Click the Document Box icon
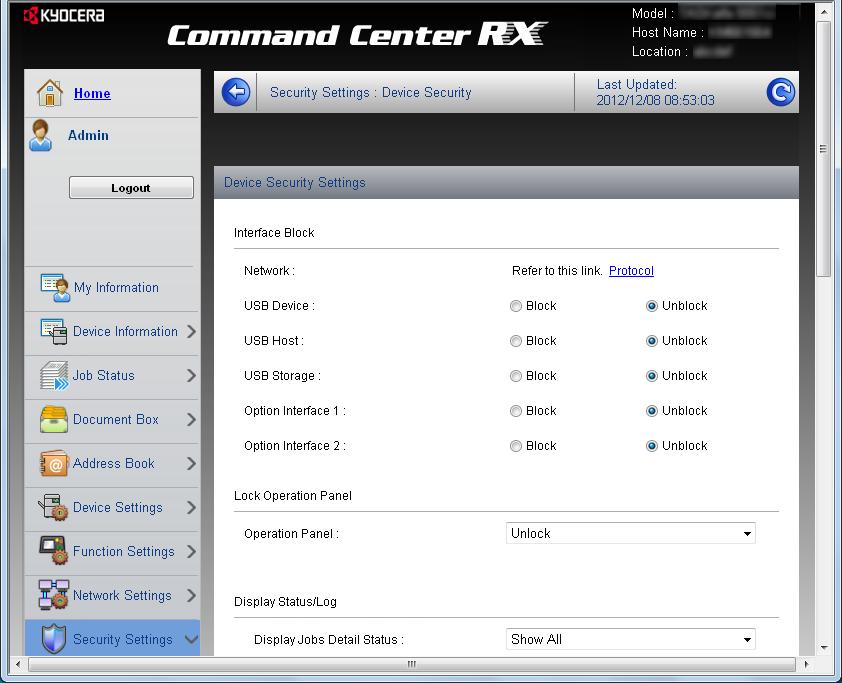The height and width of the screenshot is (683, 842). 54,419
